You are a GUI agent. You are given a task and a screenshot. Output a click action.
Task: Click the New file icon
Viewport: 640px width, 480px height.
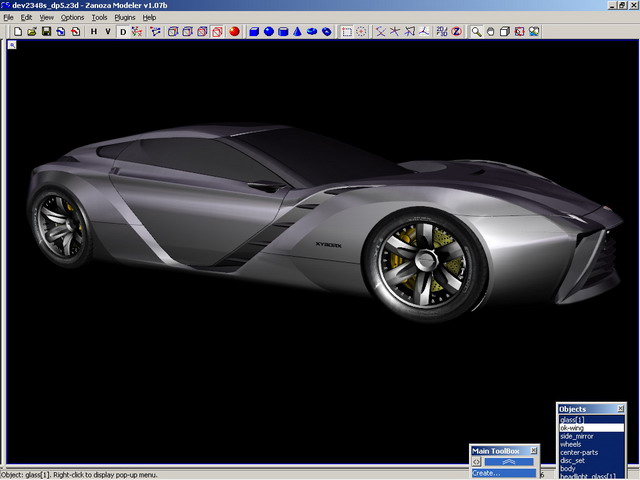coord(18,31)
